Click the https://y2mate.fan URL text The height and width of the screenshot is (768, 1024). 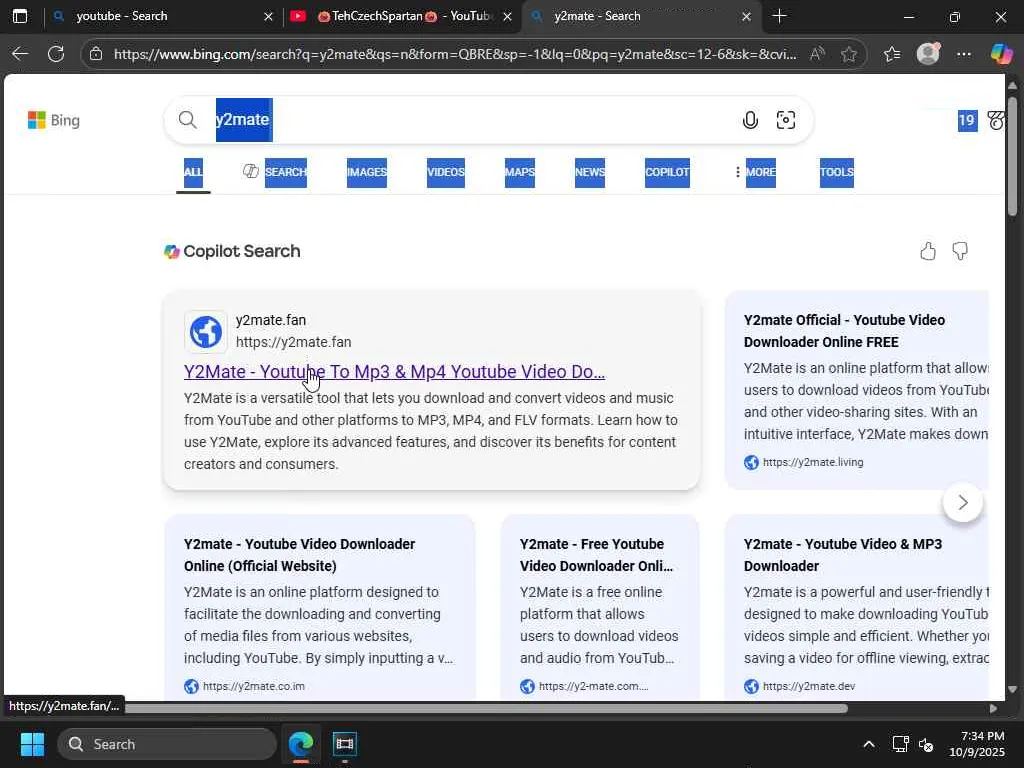click(294, 342)
